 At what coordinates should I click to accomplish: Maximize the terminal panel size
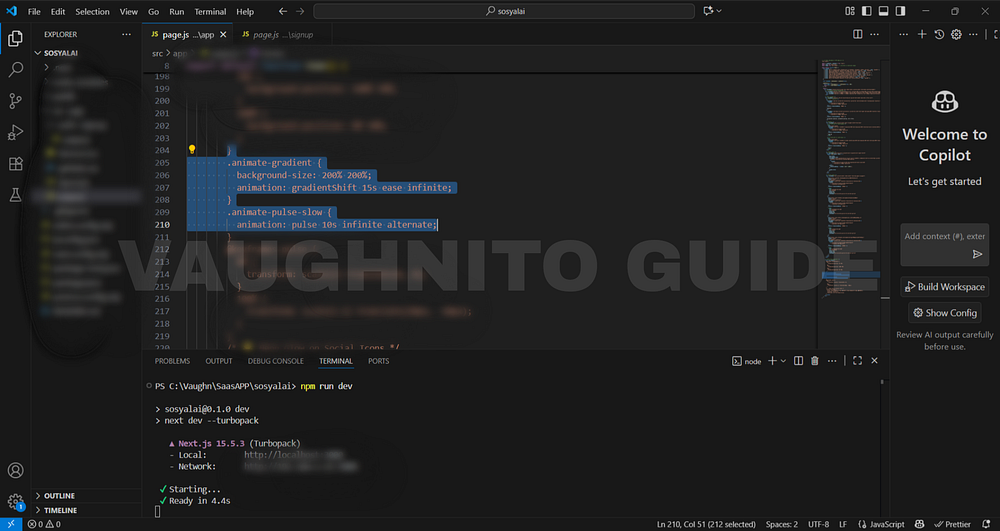(858, 361)
